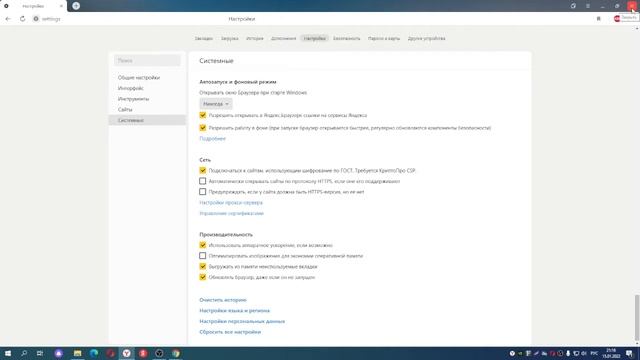Viewport: 640px width, 360px height.
Task: Open File Explorer from taskbar
Action: 78,353
